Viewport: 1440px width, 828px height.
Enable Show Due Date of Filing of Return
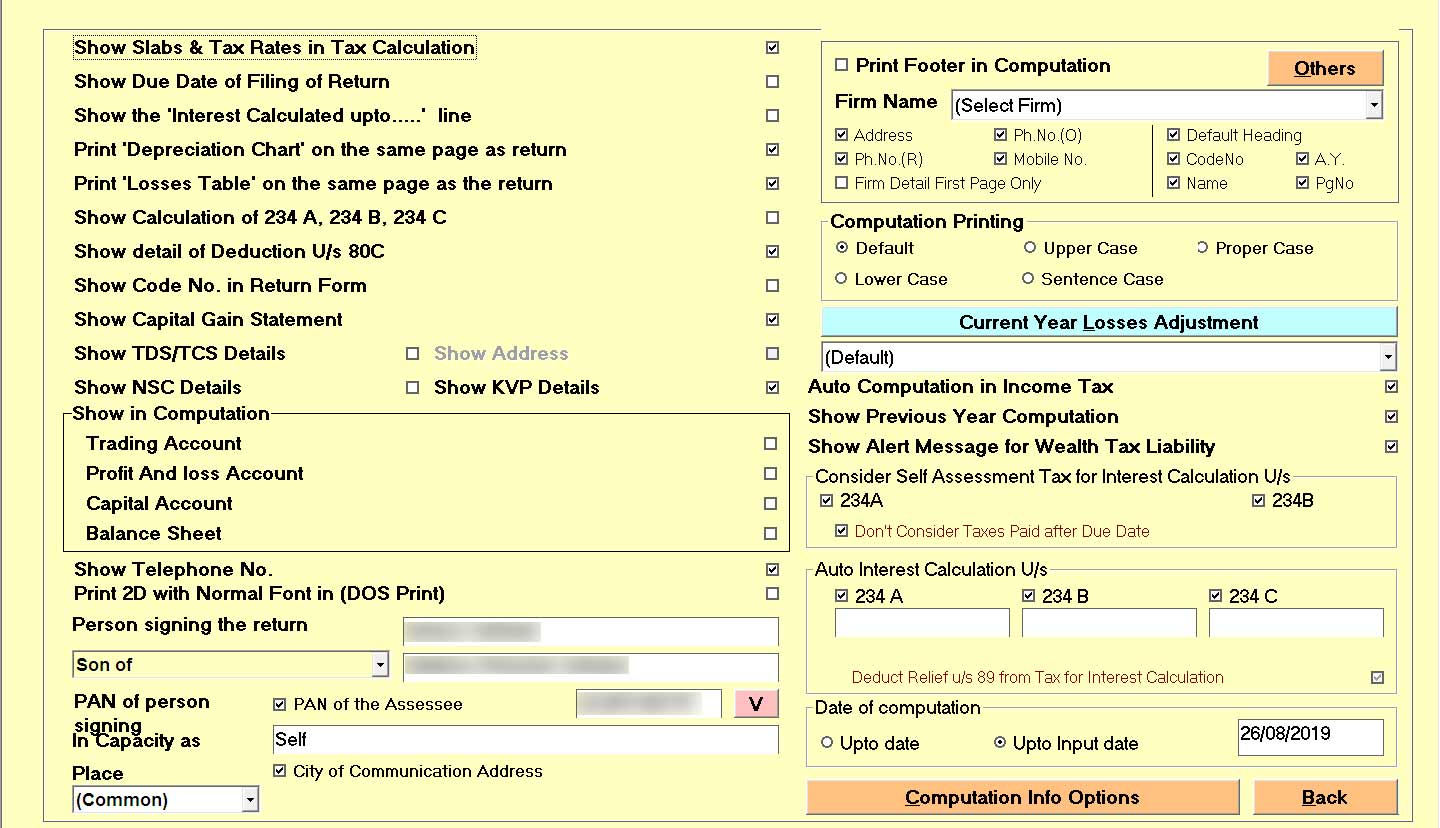[x=772, y=82]
